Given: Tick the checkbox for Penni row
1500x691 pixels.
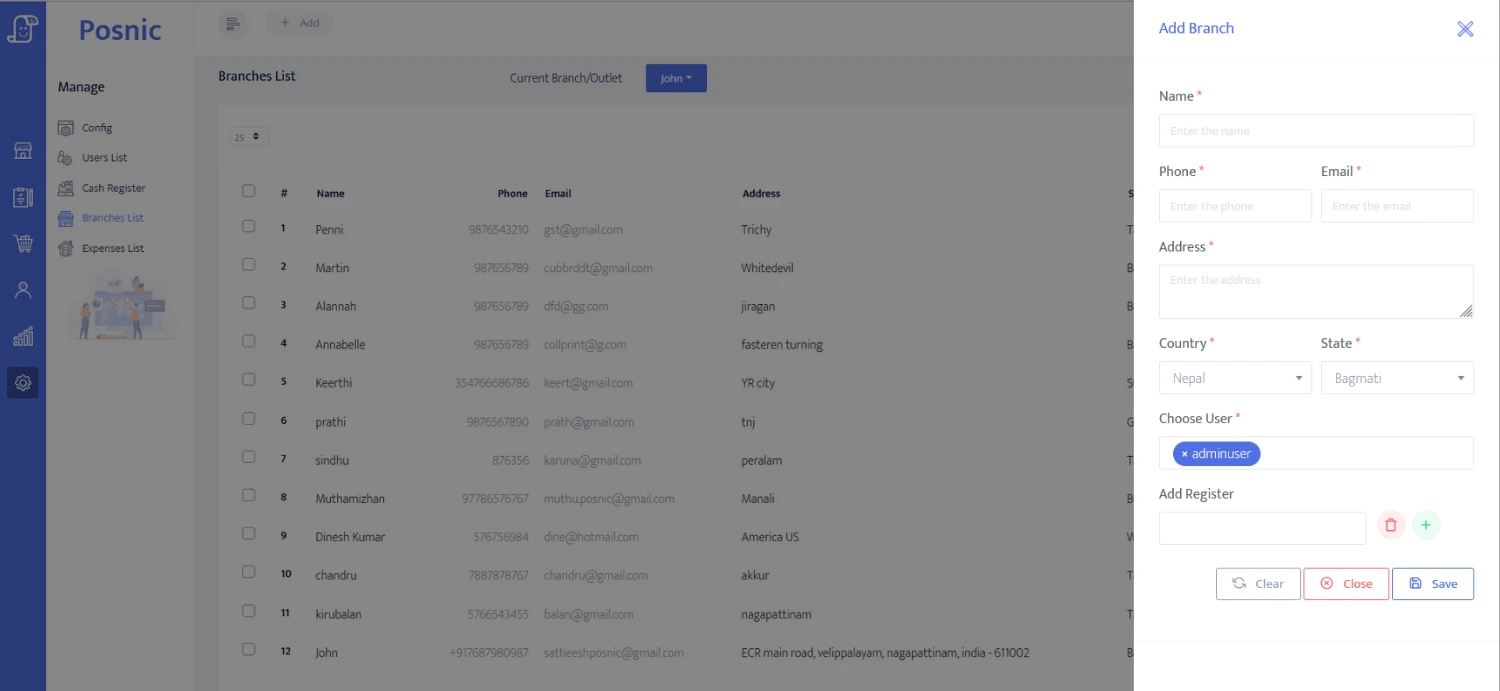Looking at the screenshot, I should click(x=249, y=227).
